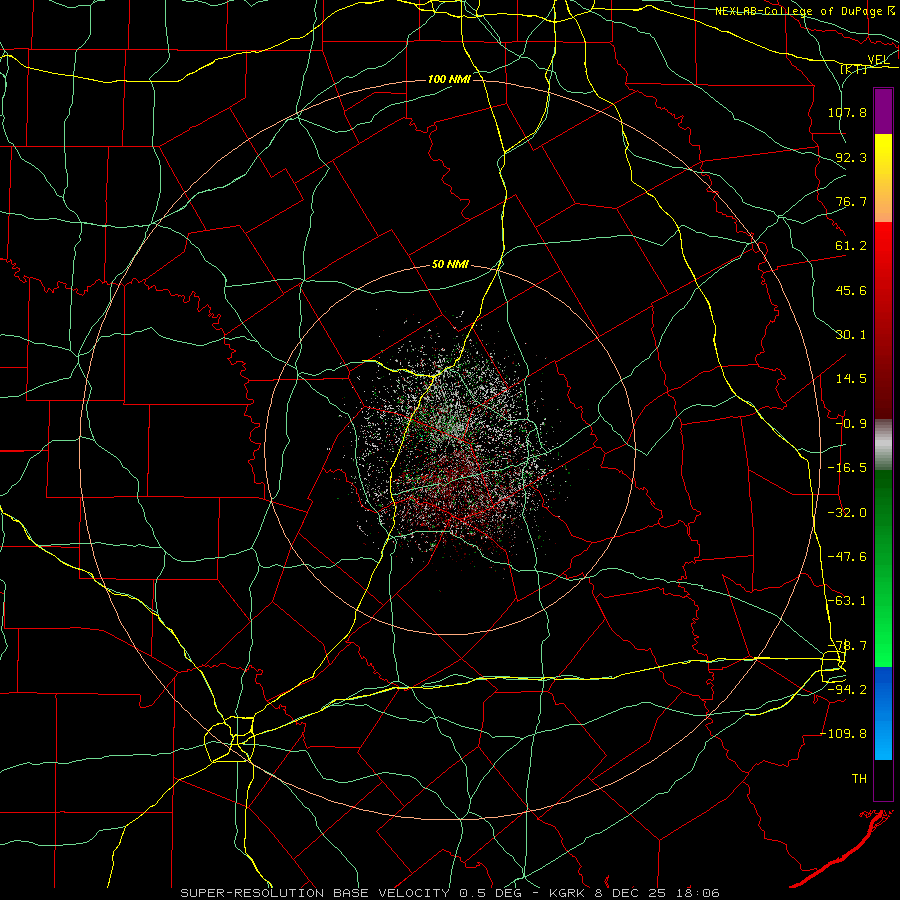Click the -109.8 scale value
Screen dimensions: 900x900
pos(844,734)
